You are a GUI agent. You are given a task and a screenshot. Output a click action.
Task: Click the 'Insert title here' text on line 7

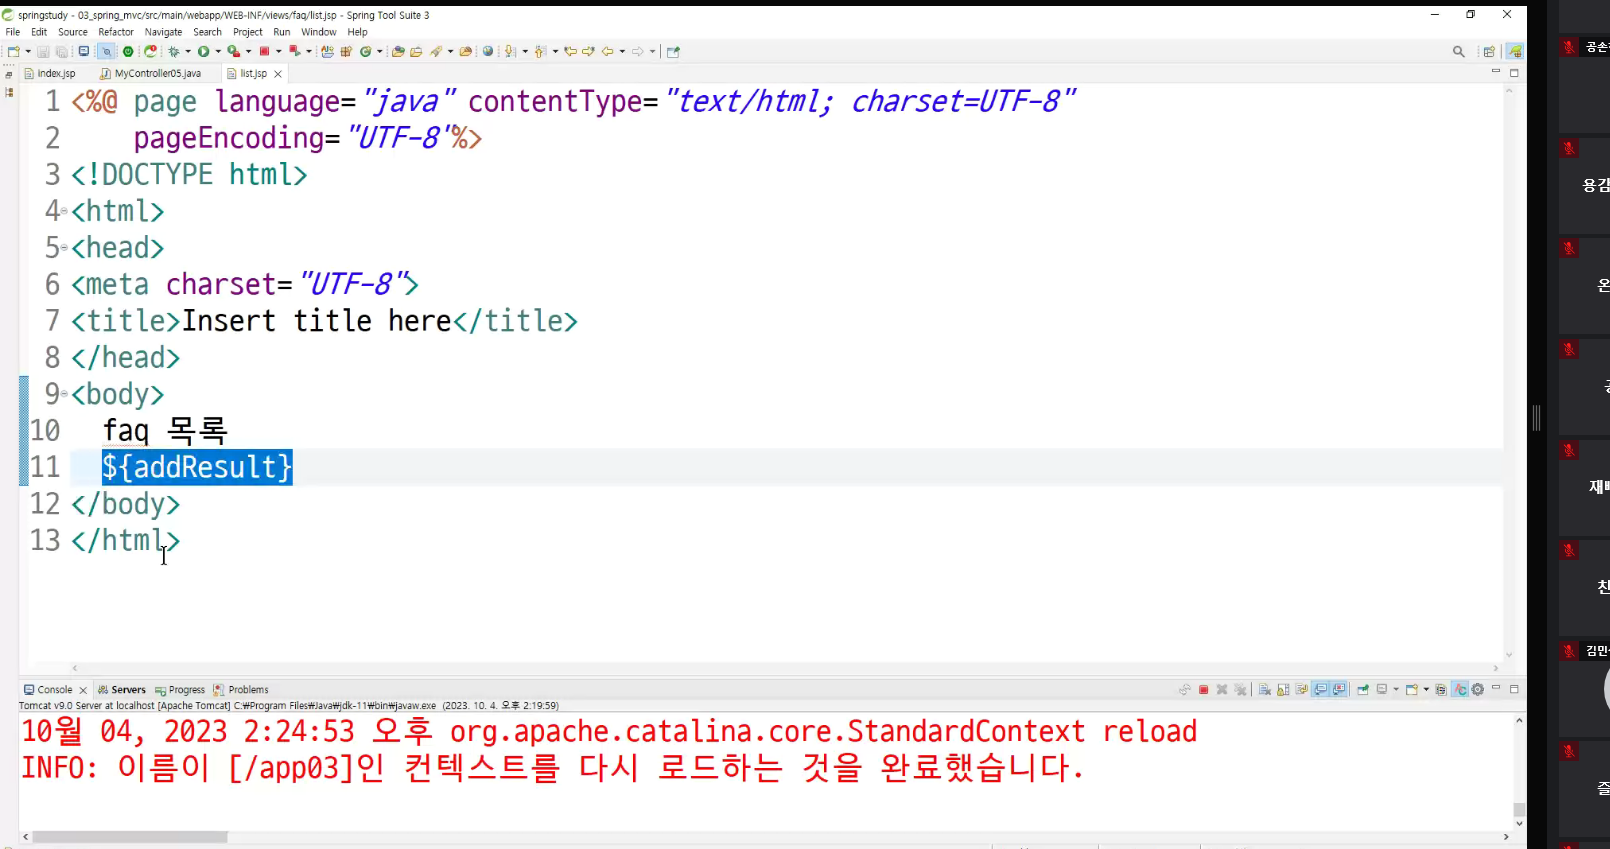(317, 321)
